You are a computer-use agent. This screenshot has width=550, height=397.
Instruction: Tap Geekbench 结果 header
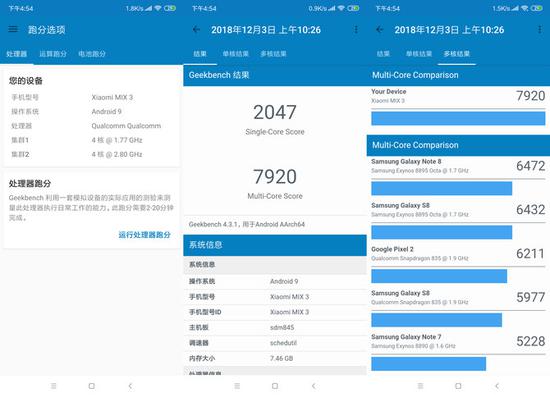point(275,75)
